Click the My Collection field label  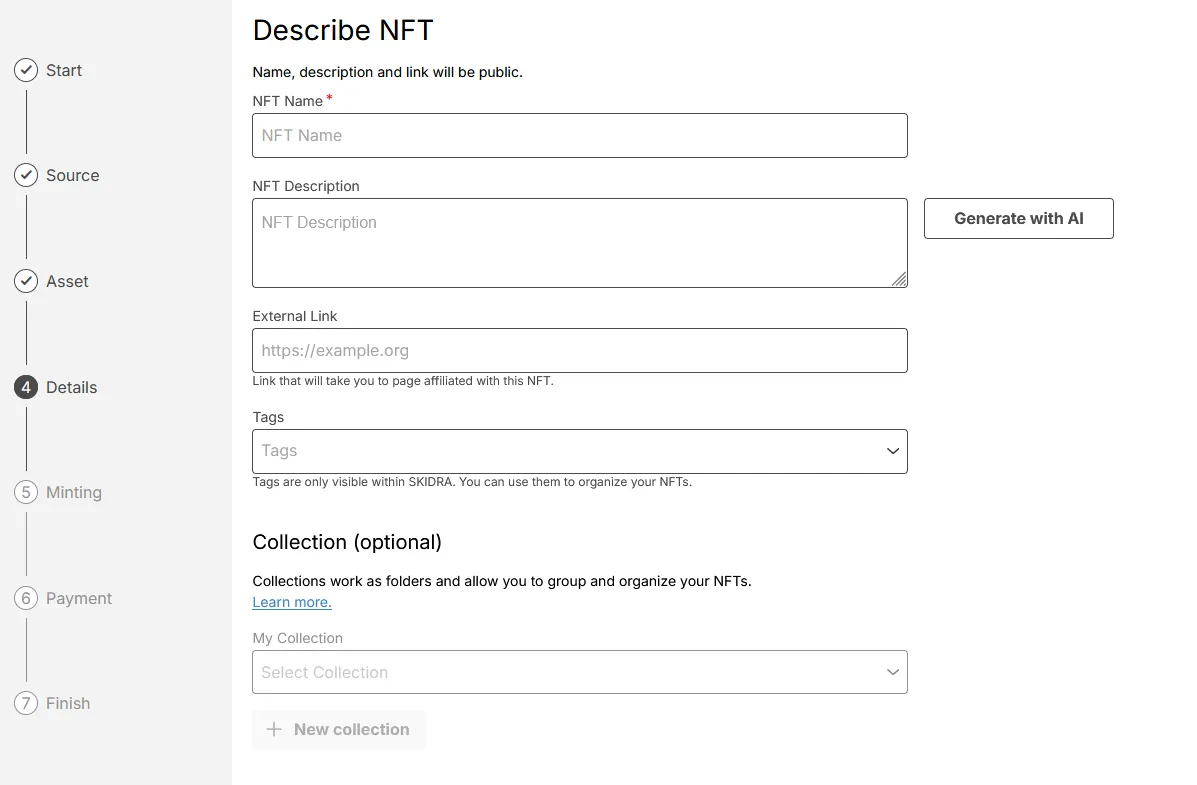(x=298, y=638)
